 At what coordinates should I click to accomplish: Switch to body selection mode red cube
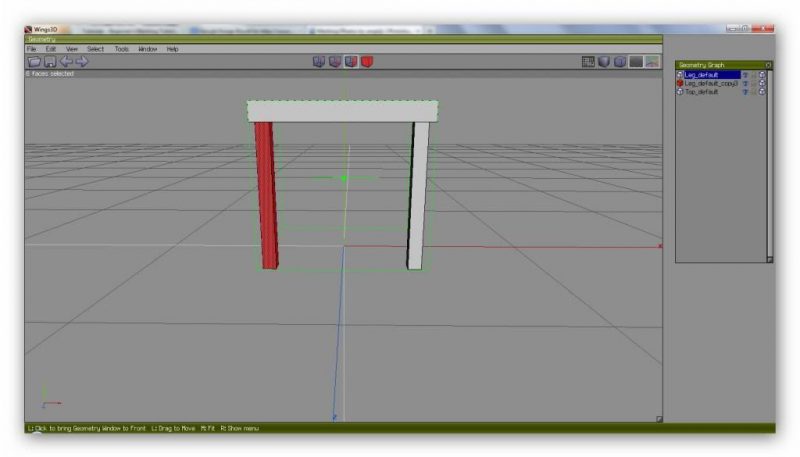(367, 62)
